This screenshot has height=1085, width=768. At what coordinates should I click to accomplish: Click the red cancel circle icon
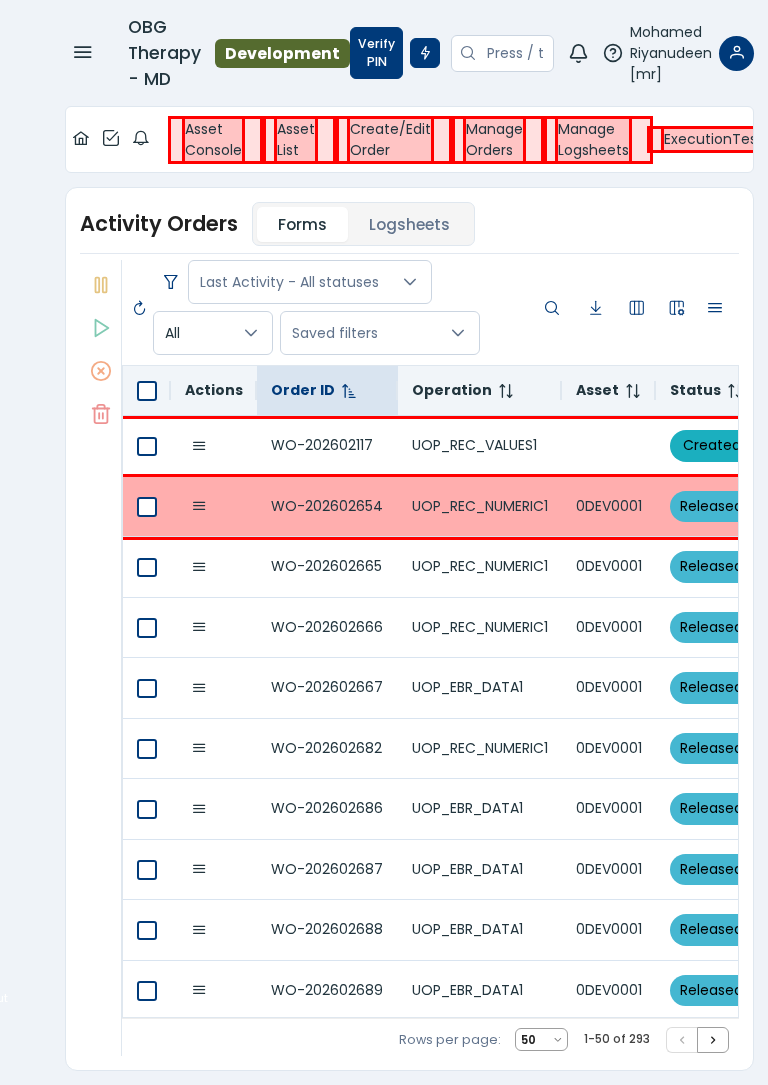click(101, 371)
